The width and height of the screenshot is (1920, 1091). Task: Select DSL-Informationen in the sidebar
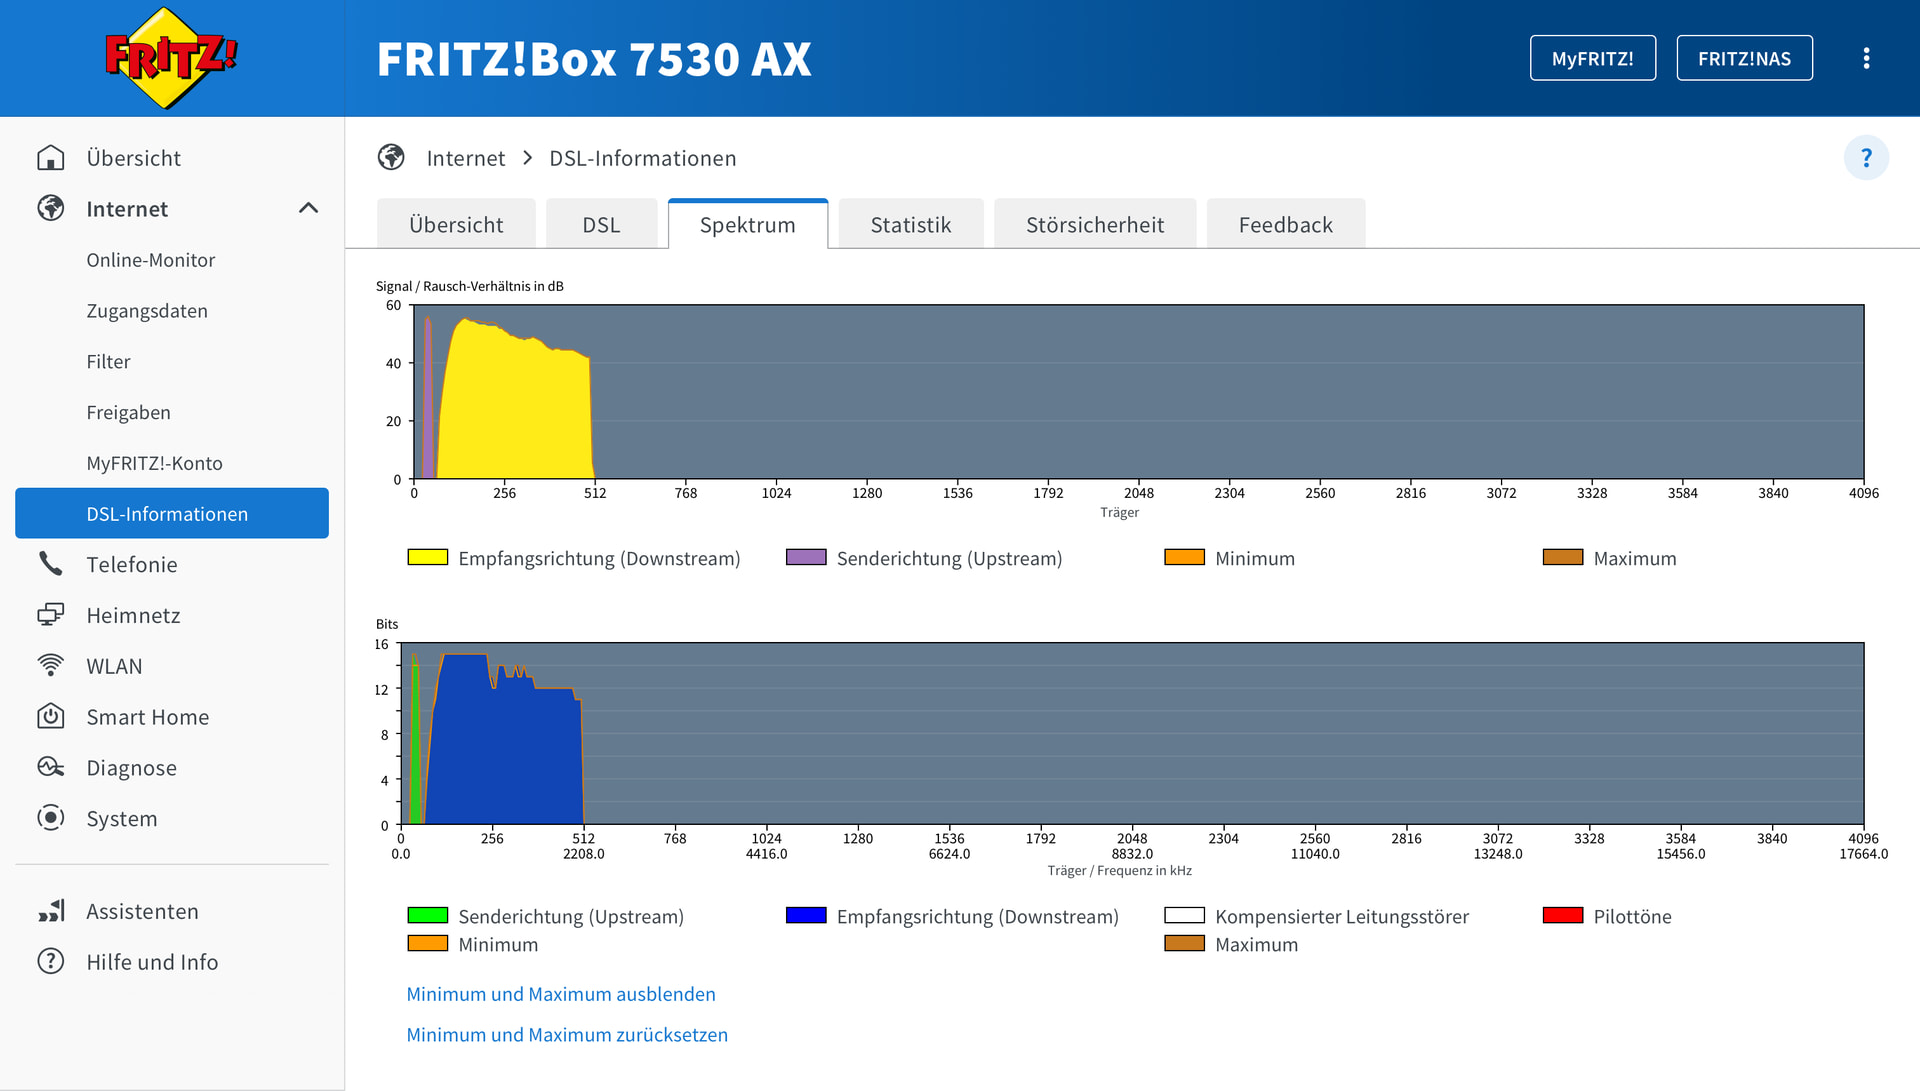coord(172,513)
